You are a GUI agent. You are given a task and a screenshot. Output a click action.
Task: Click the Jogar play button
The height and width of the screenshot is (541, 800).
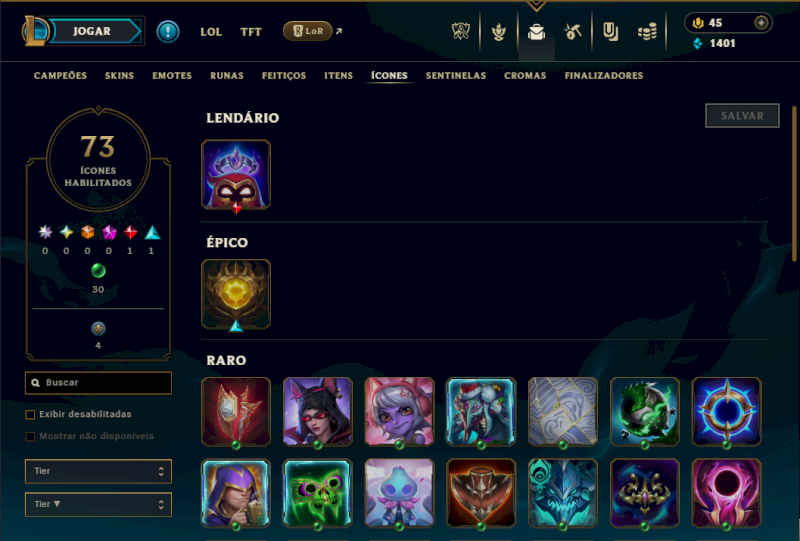pos(92,31)
